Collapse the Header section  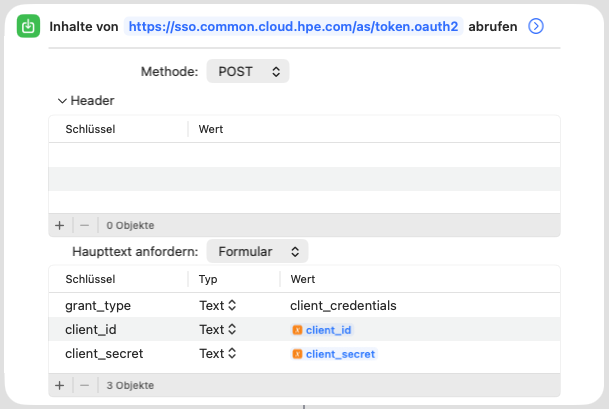pos(62,101)
